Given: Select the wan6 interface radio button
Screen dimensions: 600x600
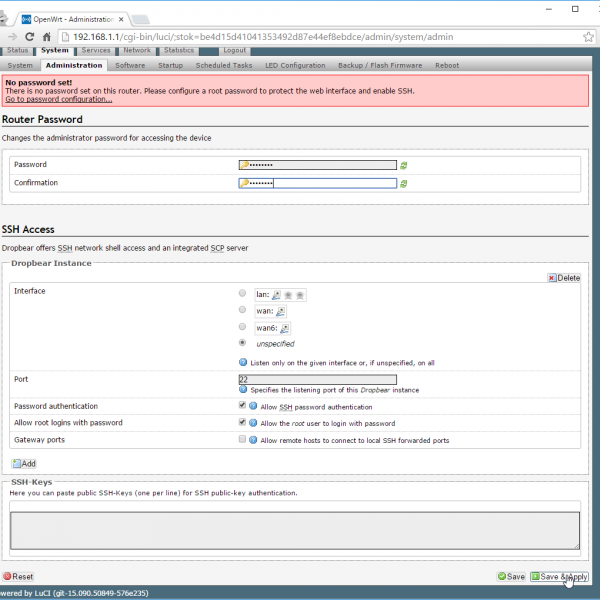Looking at the screenshot, I should pos(243,327).
